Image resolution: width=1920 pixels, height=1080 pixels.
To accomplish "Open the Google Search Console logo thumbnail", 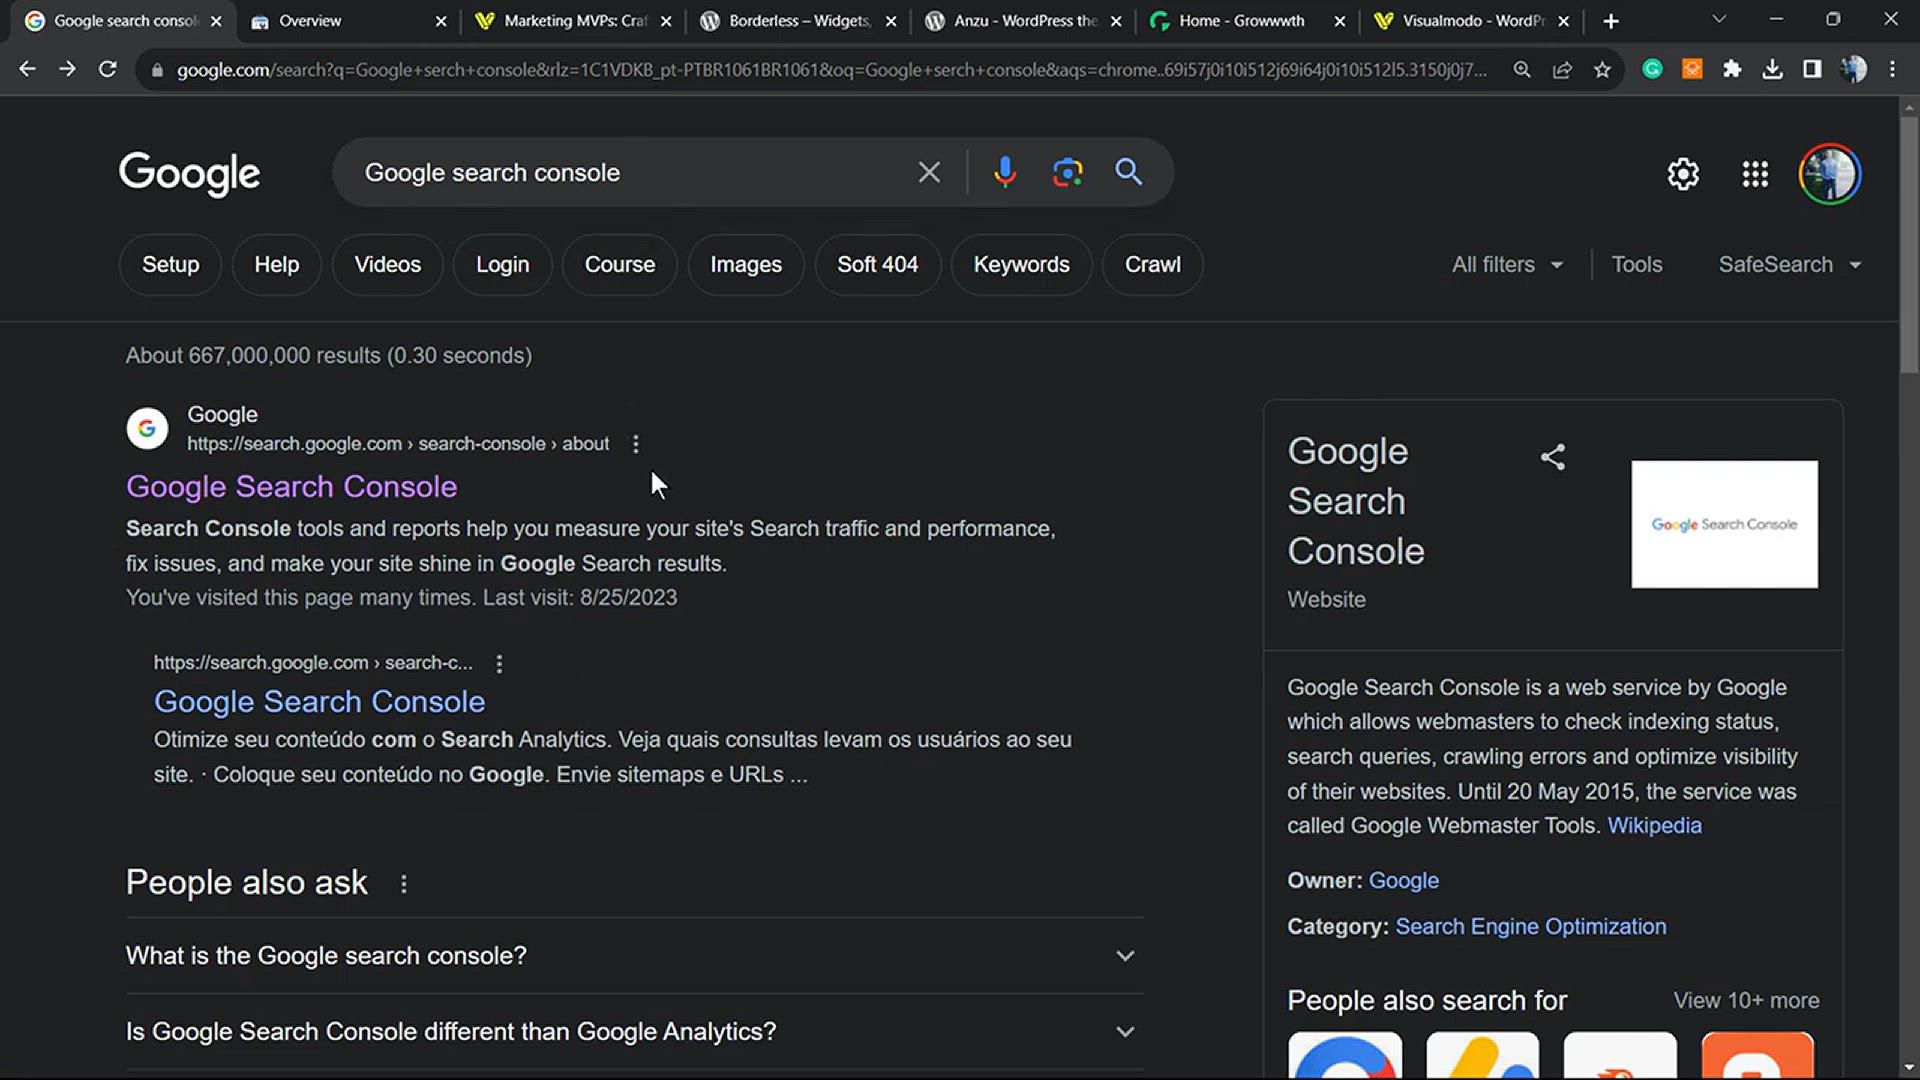I will (x=1725, y=524).
